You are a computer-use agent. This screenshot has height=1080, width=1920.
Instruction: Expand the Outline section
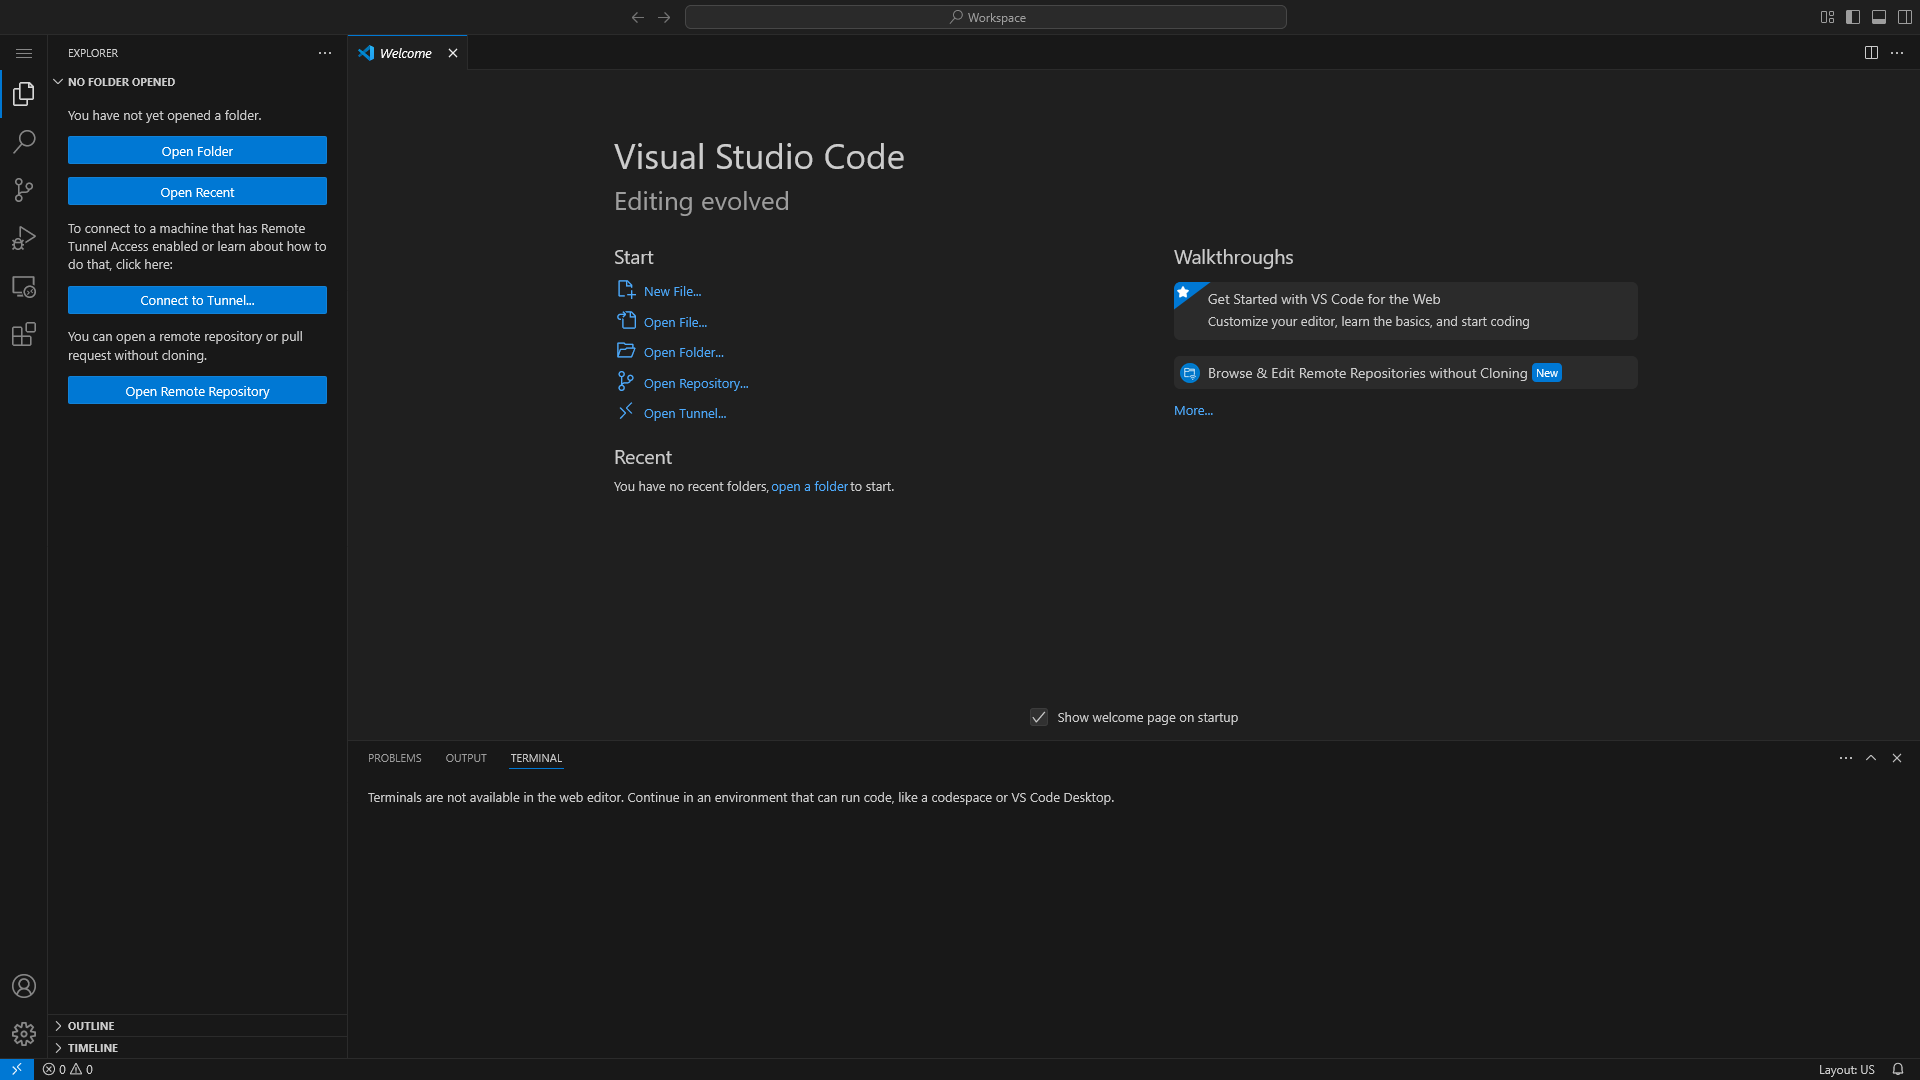tap(198, 1026)
